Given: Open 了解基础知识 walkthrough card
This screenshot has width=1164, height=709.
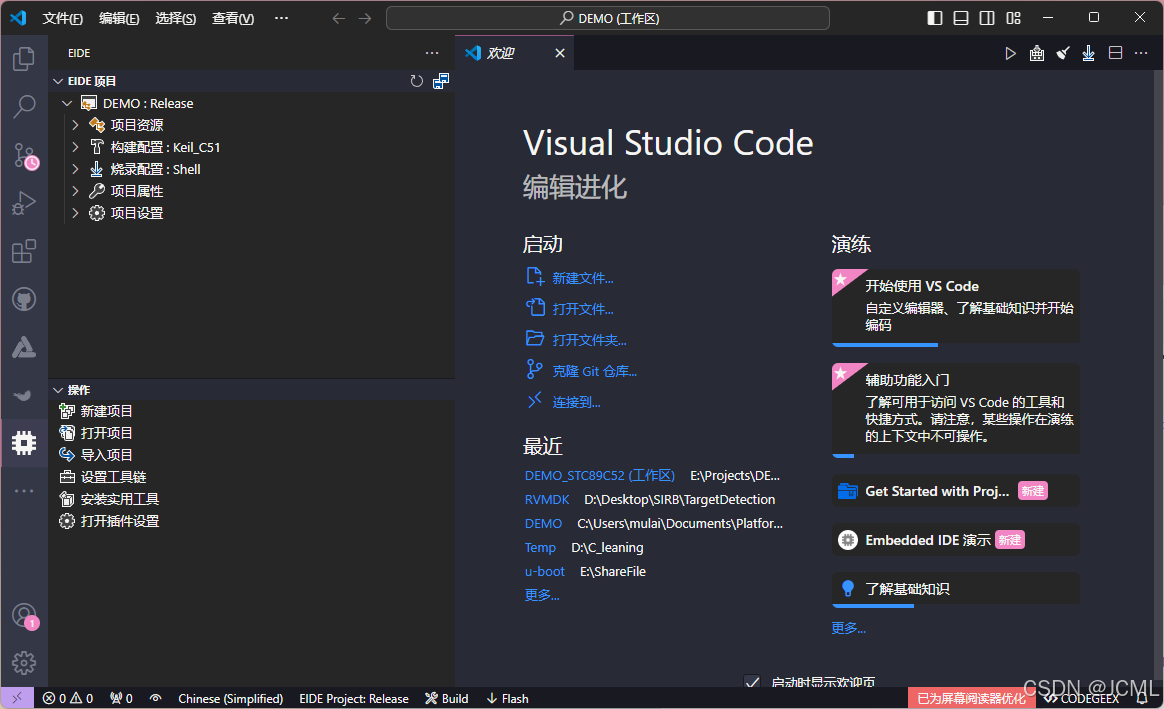Looking at the screenshot, I should coord(955,589).
